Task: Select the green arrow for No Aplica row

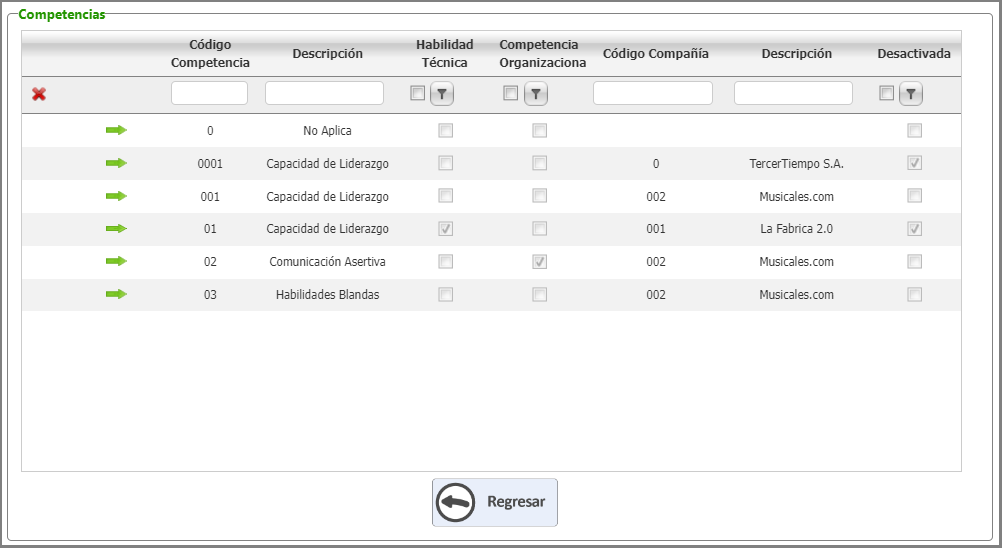Action: pyautogui.click(x=116, y=130)
